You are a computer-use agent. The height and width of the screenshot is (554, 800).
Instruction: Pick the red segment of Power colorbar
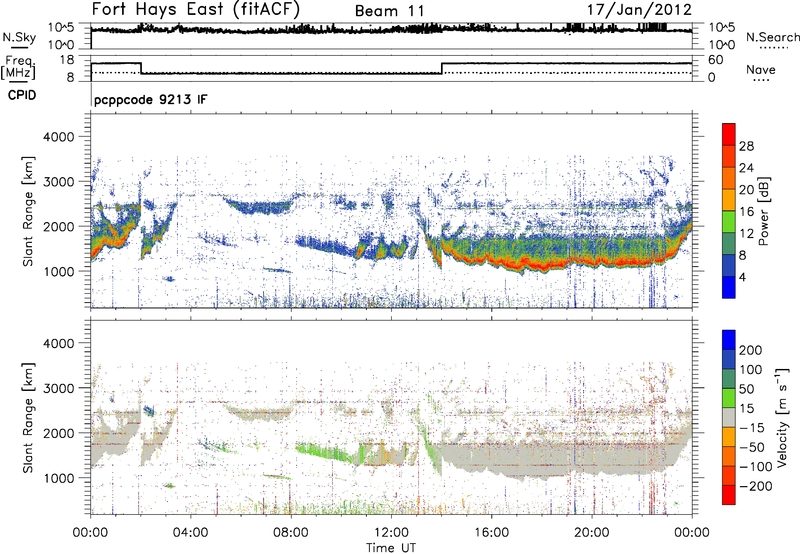pyautogui.click(x=729, y=134)
